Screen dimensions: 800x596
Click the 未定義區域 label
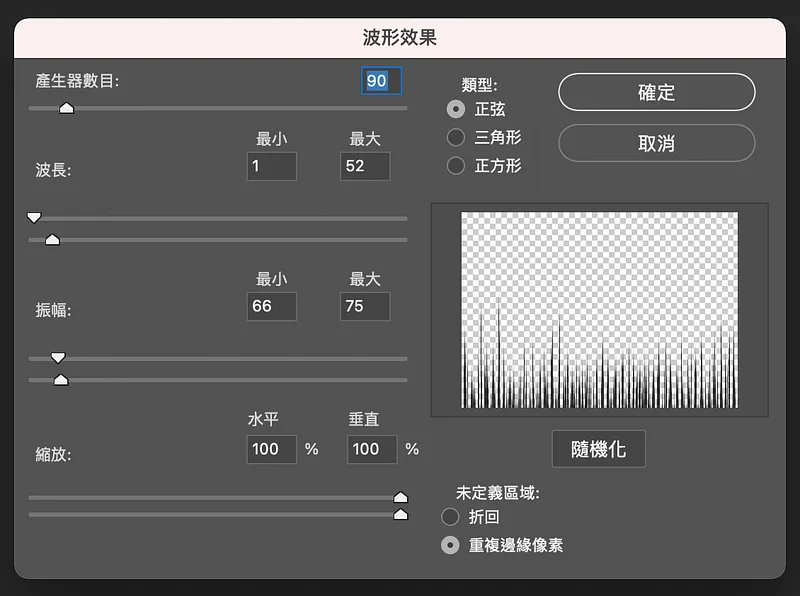[x=497, y=493]
